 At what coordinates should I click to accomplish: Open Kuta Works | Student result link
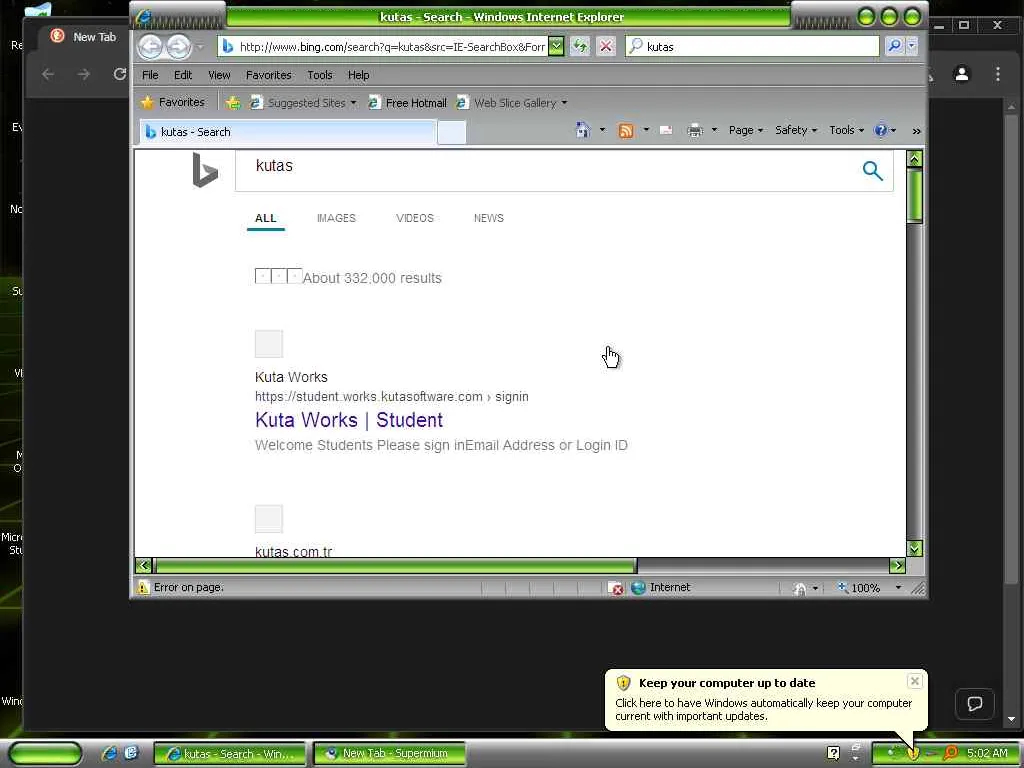[x=349, y=420]
